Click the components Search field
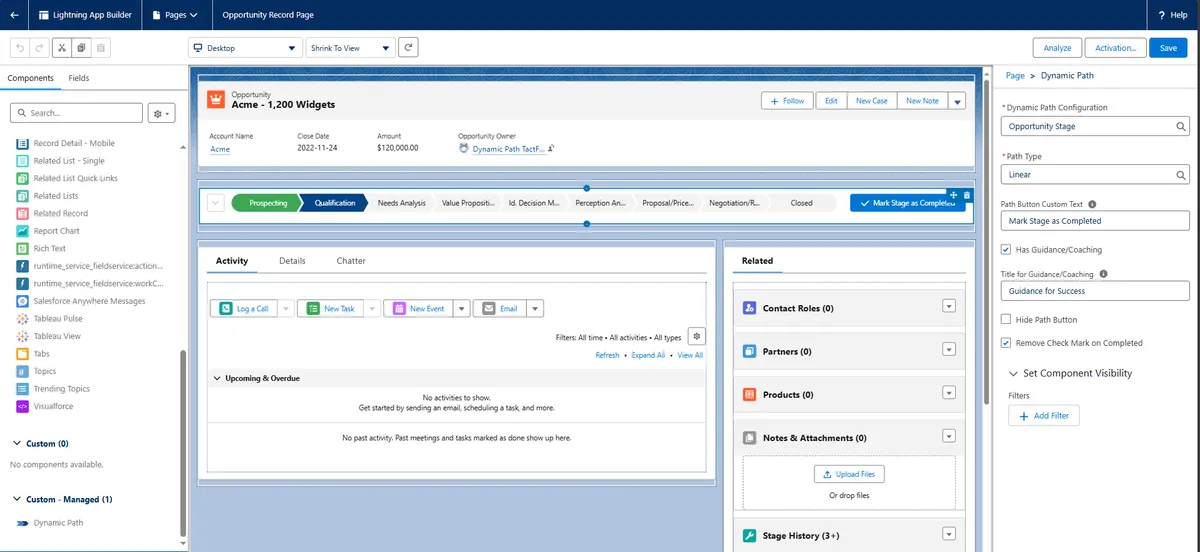The width and height of the screenshot is (1200, 552). [76, 113]
